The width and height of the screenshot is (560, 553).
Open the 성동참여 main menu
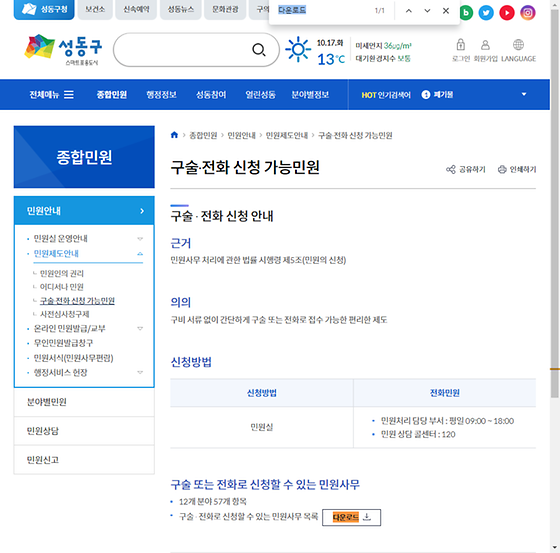pos(211,95)
